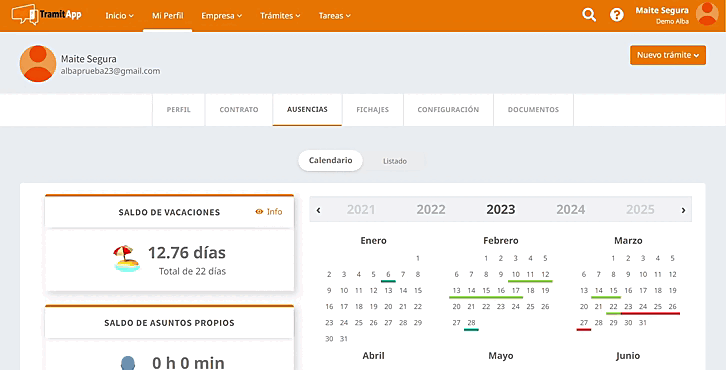Select the AUSENCIAS tab
This screenshot has height=370, width=726.
pos(307,110)
